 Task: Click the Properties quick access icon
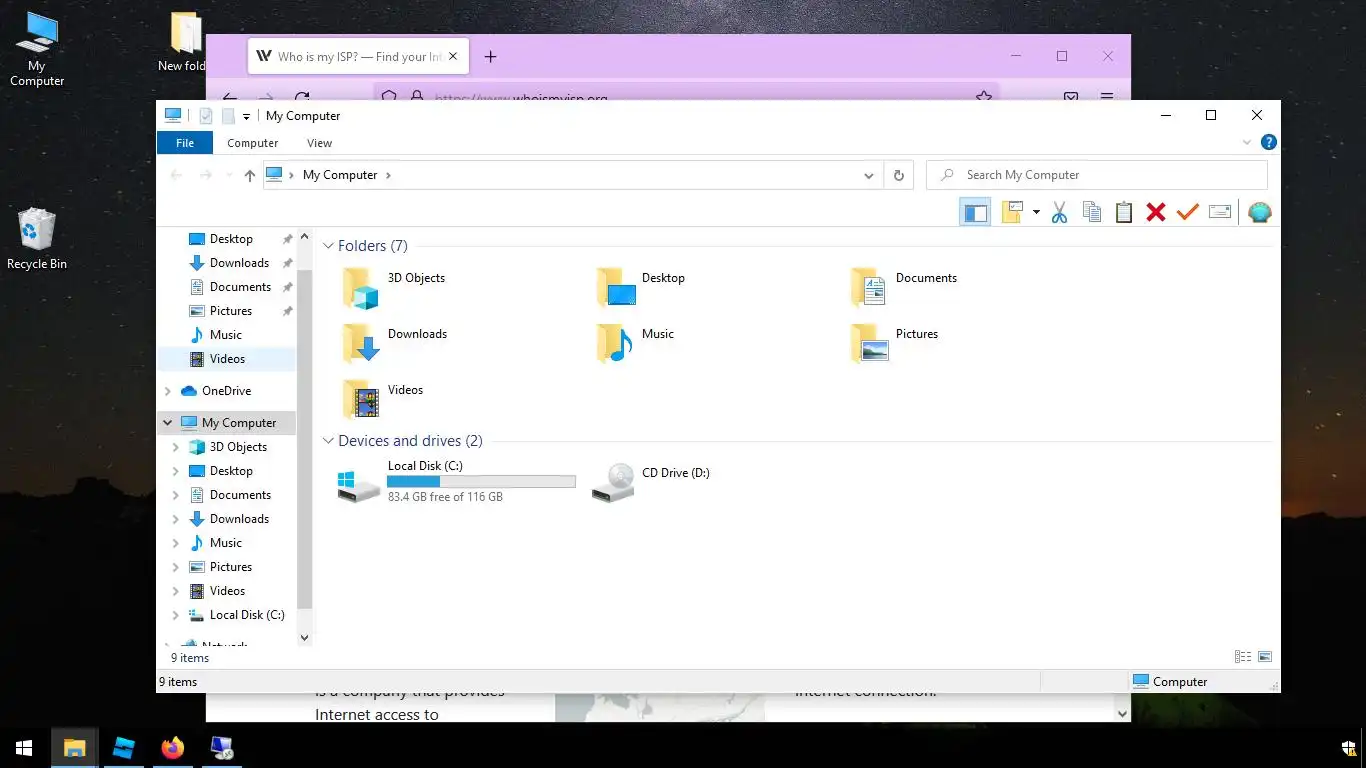206,116
